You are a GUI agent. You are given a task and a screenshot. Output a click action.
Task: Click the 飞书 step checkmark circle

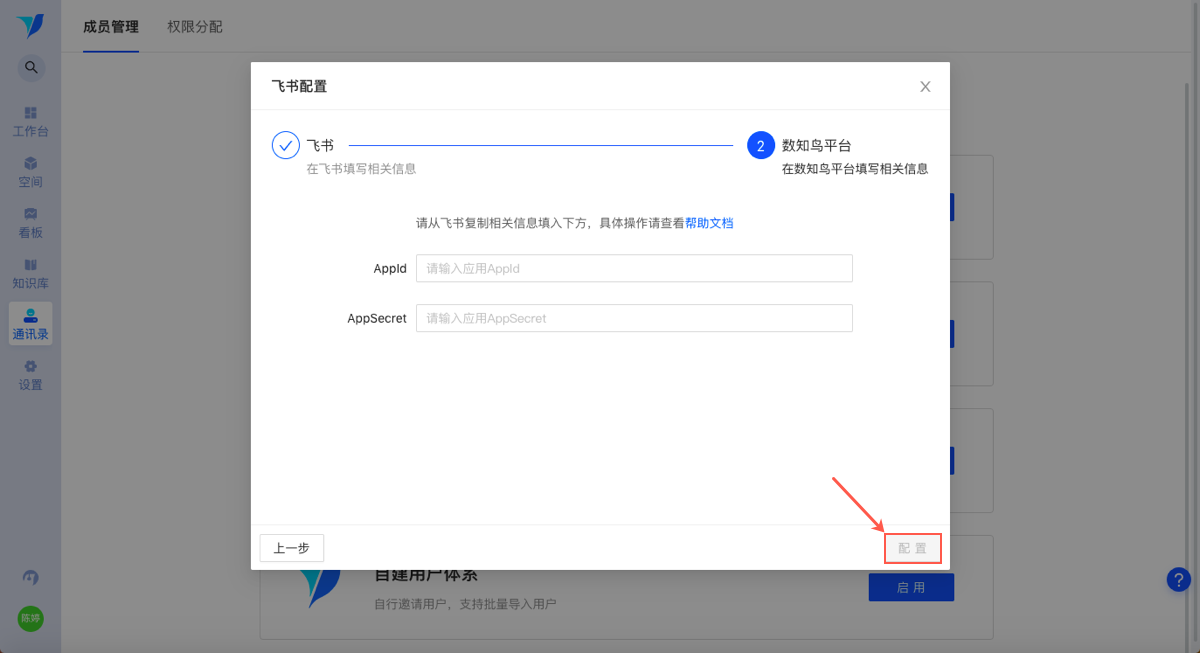[x=286, y=145]
